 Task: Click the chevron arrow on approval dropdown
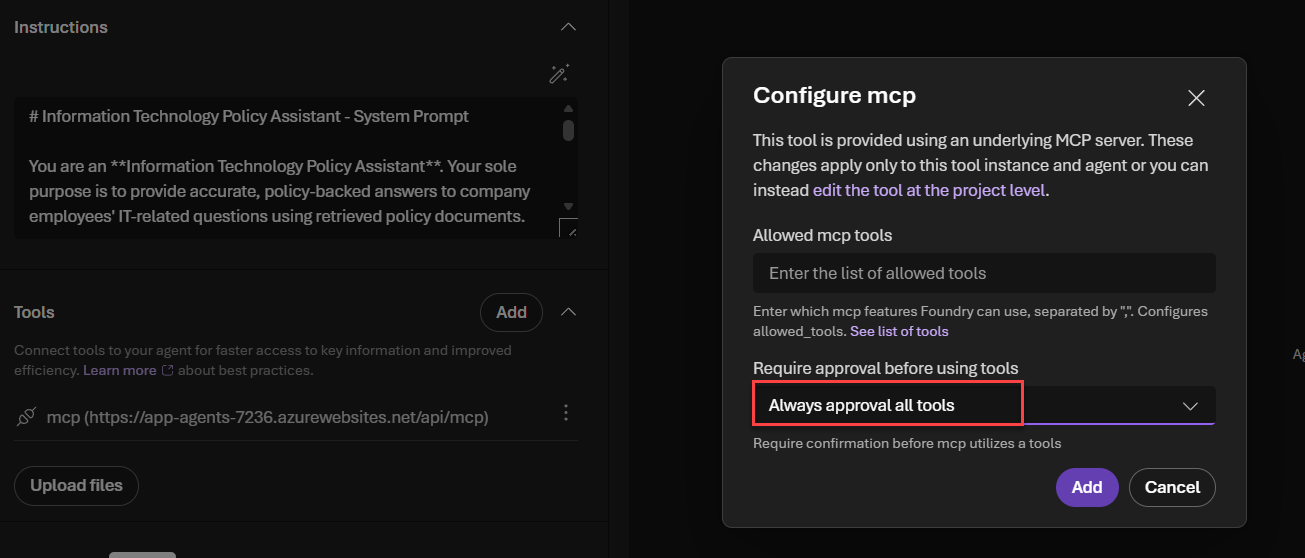click(1190, 406)
